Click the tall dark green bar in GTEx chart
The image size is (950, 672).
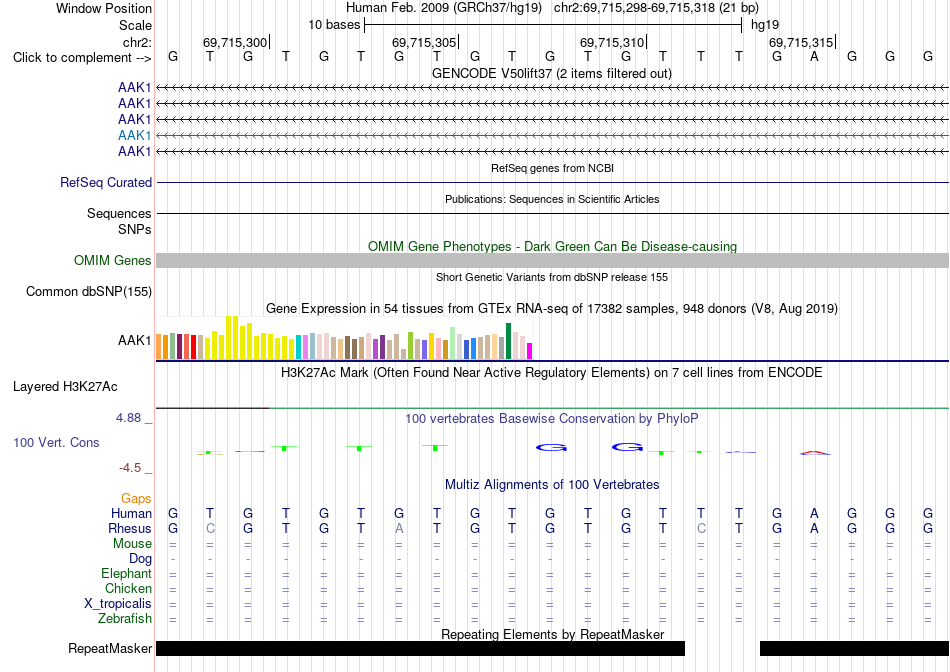coord(508,341)
